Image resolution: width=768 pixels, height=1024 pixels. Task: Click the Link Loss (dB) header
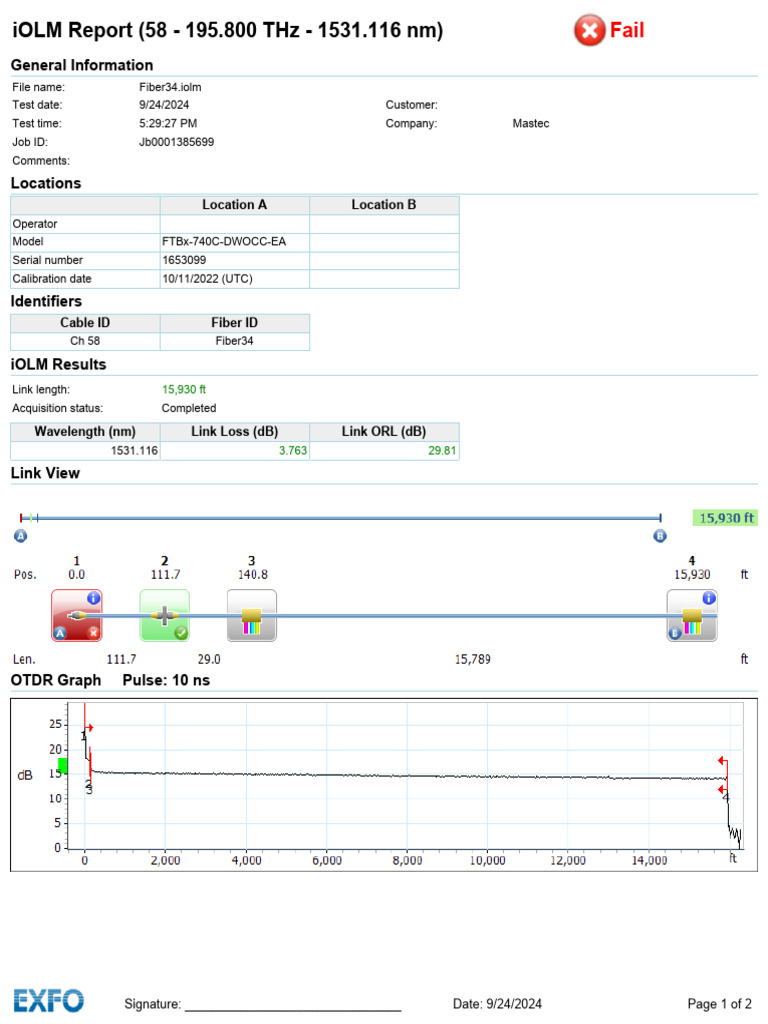(234, 432)
